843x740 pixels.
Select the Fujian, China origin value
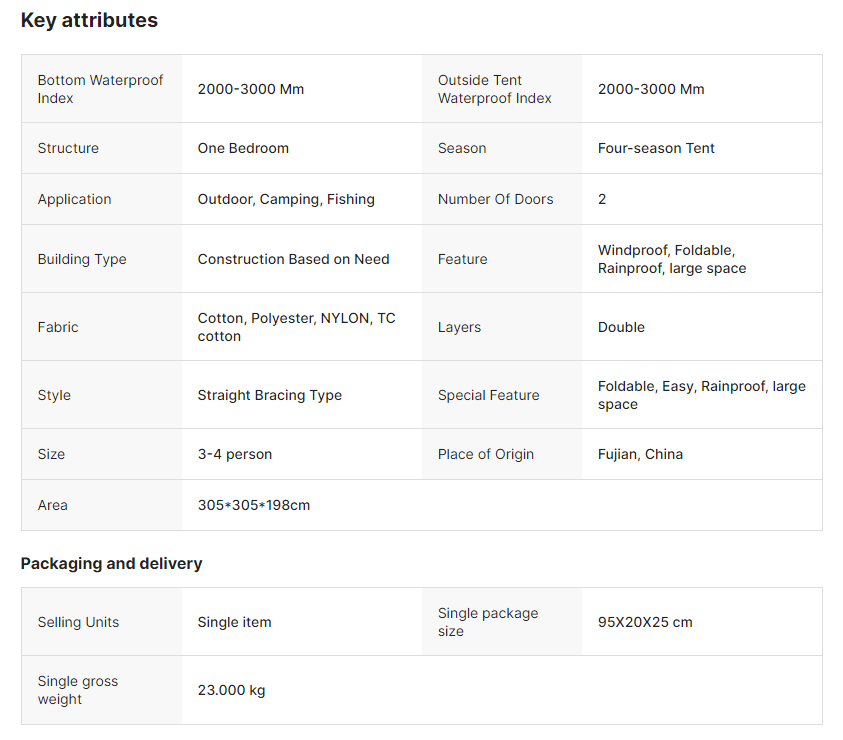[640, 454]
